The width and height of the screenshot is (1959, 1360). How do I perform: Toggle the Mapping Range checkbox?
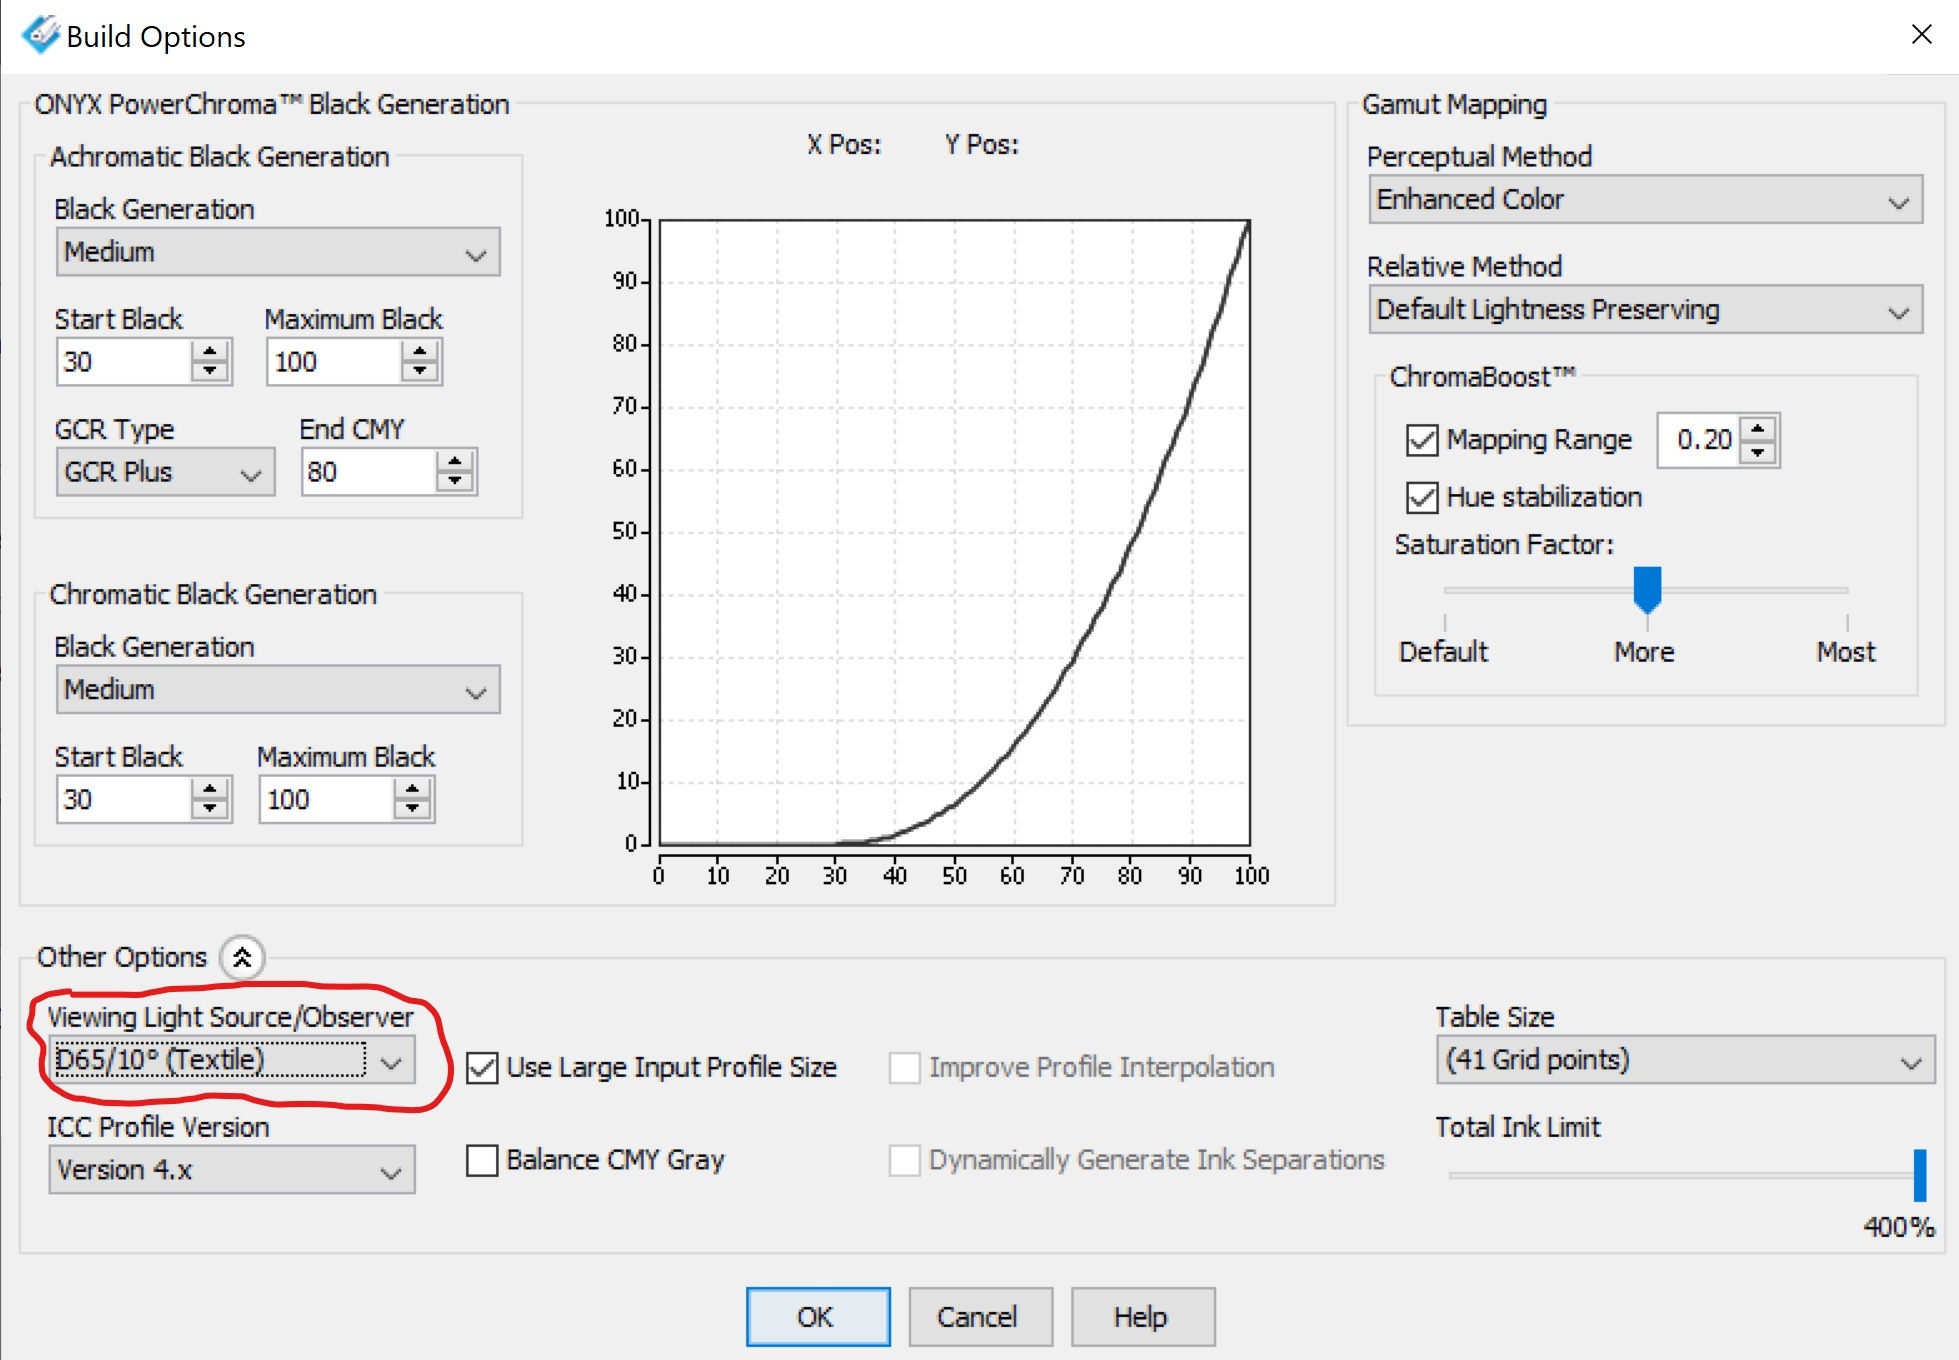pos(1421,440)
